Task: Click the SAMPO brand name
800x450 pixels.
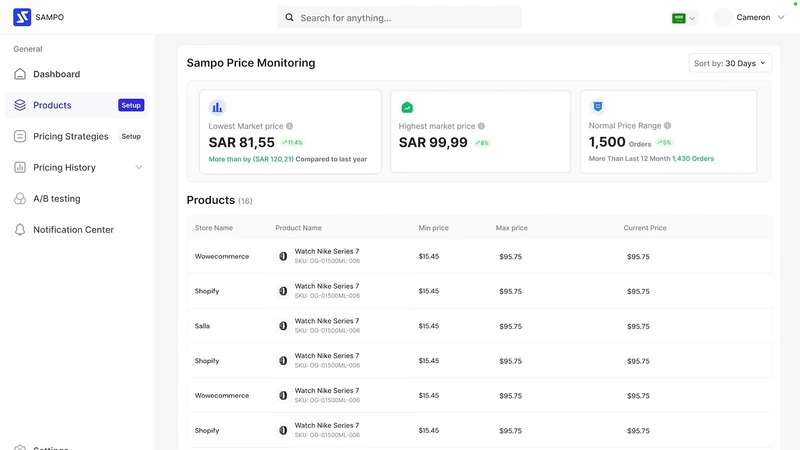Action: (x=49, y=17)
